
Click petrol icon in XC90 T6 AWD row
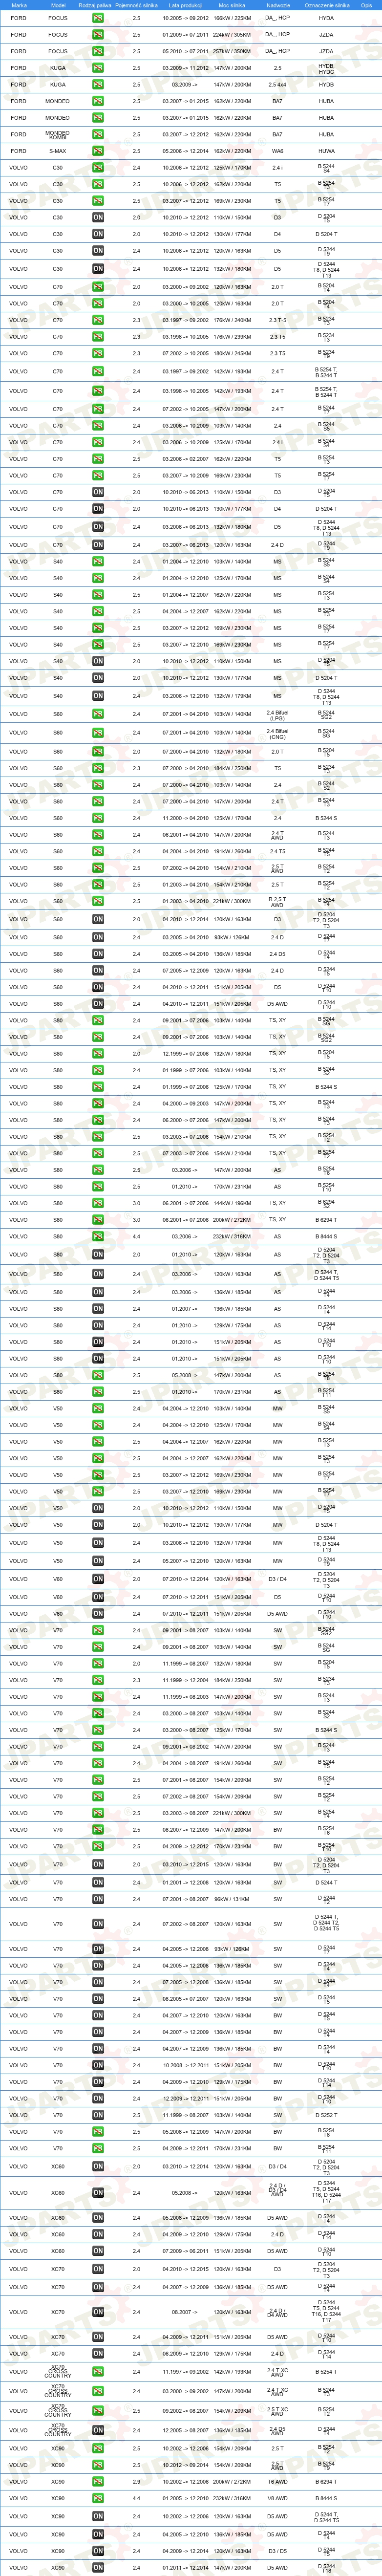click(x=98, y=2481)
